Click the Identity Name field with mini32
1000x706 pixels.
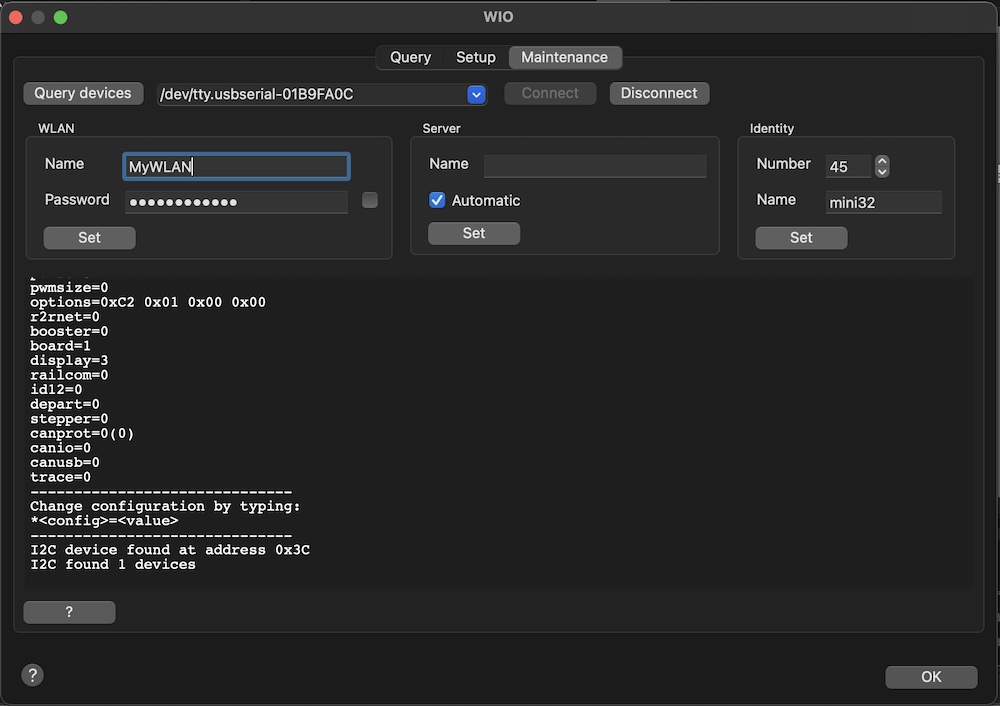tap(884, 202)
